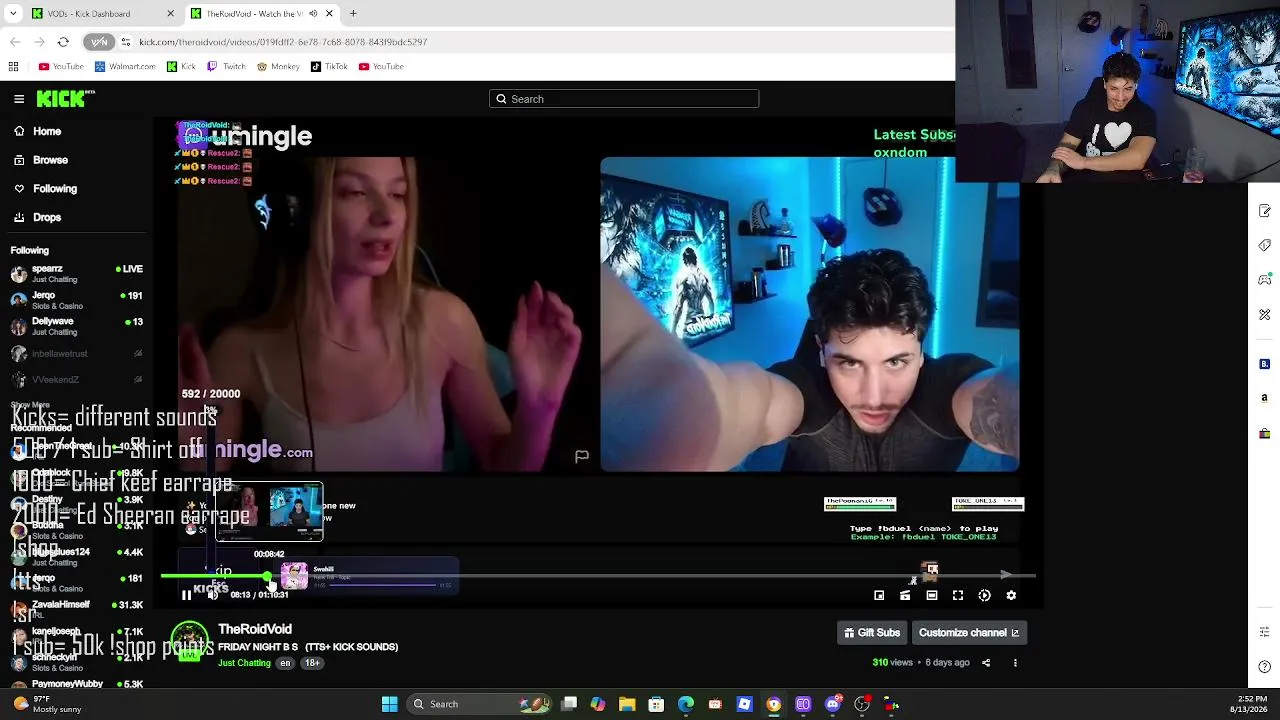Open Task View on the taskbar
The width and height of the screenshot is (1280, 720).
pyautogui.click(x=569, y=704)
